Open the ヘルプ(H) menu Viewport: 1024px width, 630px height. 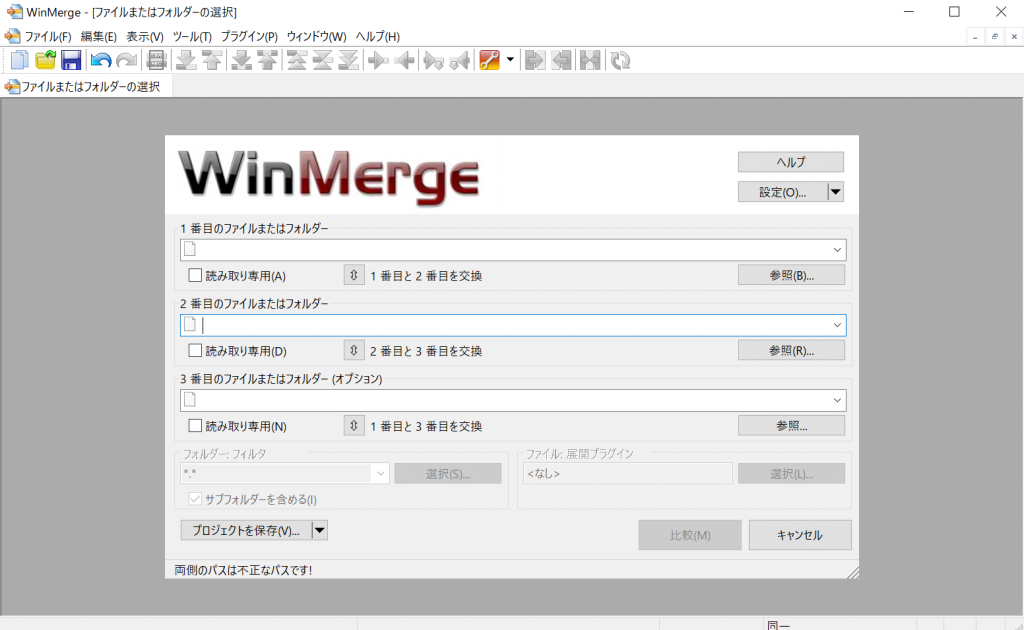coord(377,37)
